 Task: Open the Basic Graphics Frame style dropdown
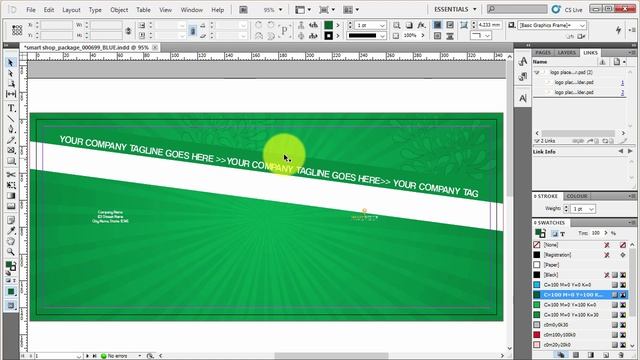click(x=582, y=25)
